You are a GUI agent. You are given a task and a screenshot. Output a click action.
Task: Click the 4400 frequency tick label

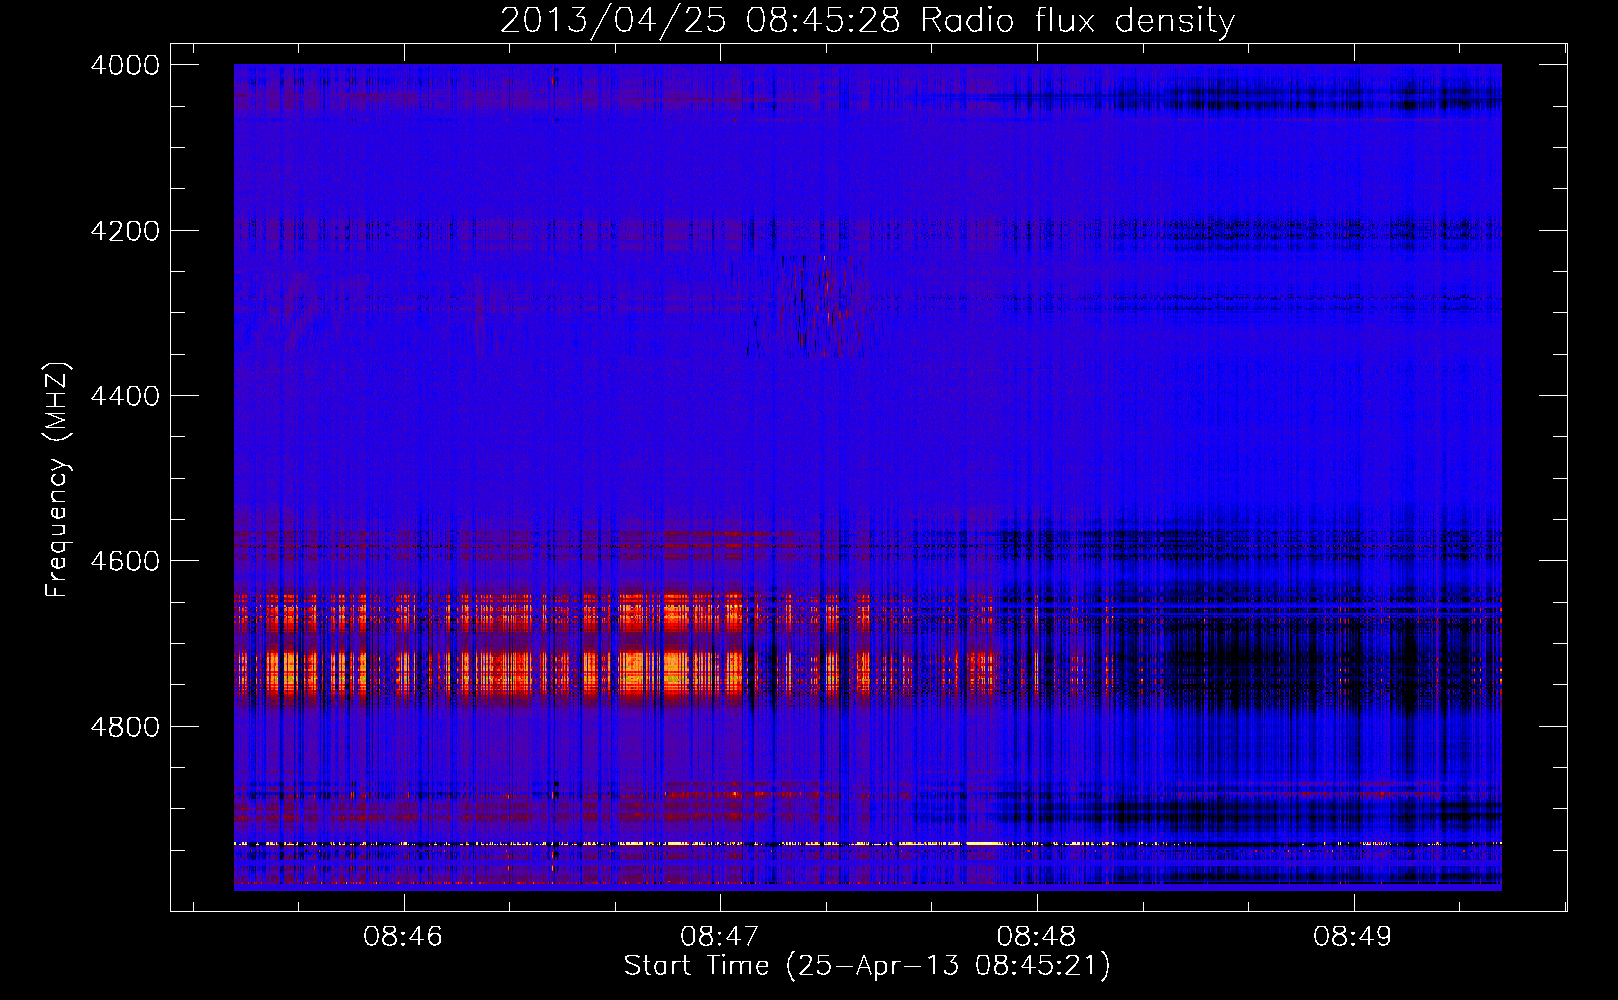[125, 396]
